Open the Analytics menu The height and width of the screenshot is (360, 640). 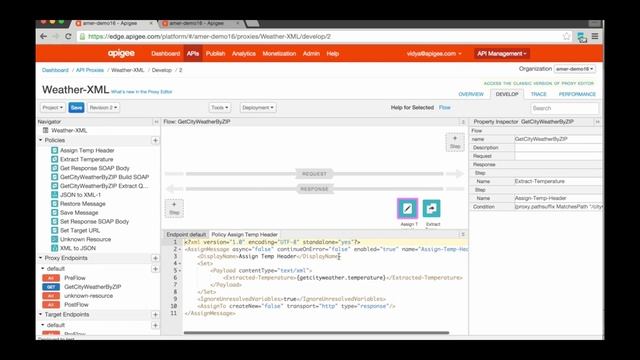244,53
